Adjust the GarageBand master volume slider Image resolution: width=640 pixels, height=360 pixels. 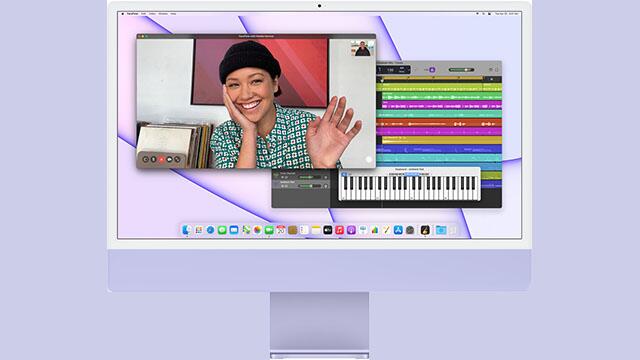click(461, 70)
